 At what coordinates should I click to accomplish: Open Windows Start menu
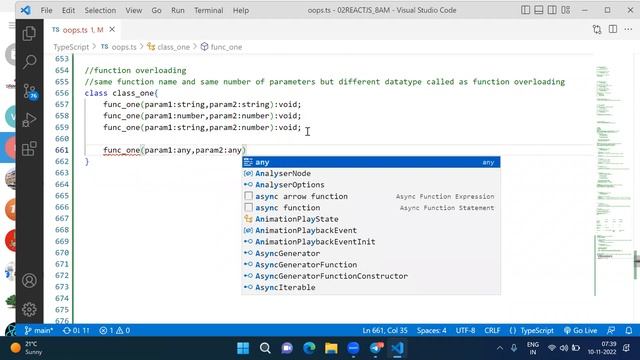point(243,348)
